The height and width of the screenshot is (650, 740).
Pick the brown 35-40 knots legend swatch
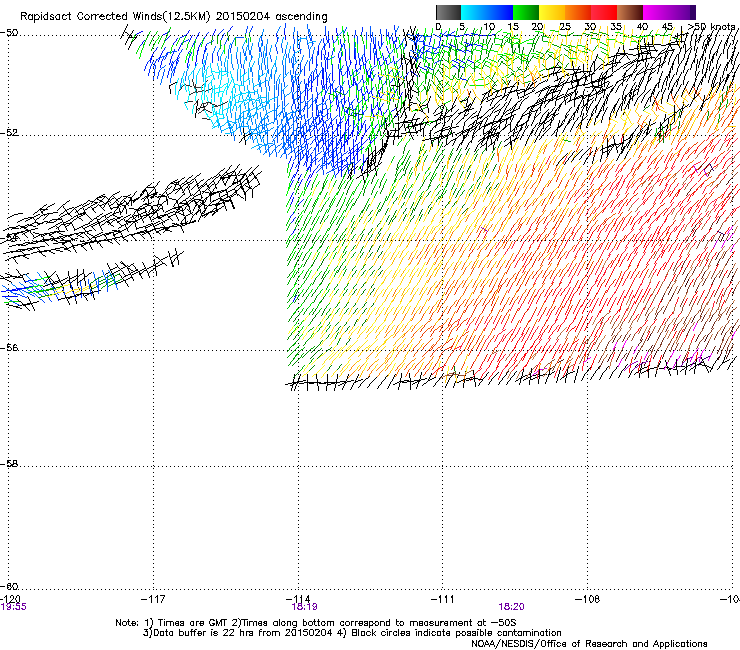pos(630,12)
